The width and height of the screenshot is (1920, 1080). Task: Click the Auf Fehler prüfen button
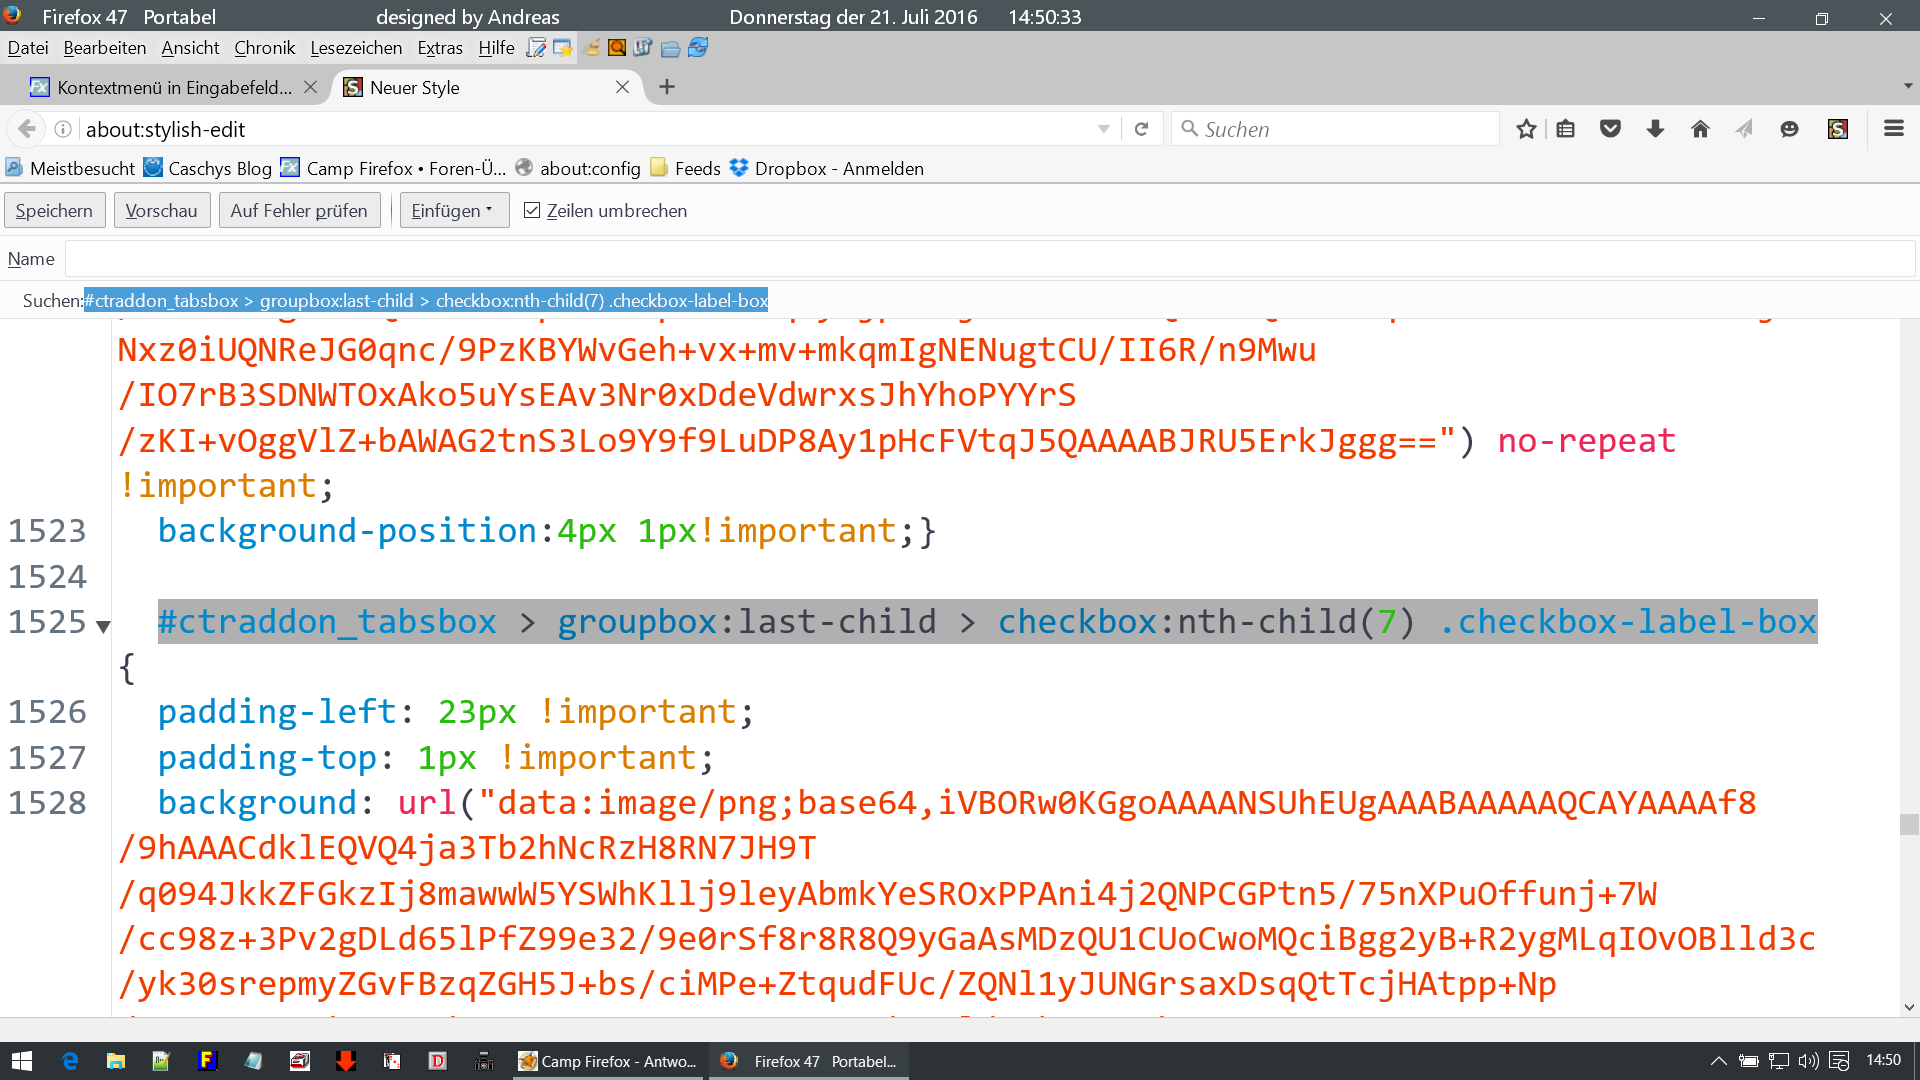click(x=298, y=210)
